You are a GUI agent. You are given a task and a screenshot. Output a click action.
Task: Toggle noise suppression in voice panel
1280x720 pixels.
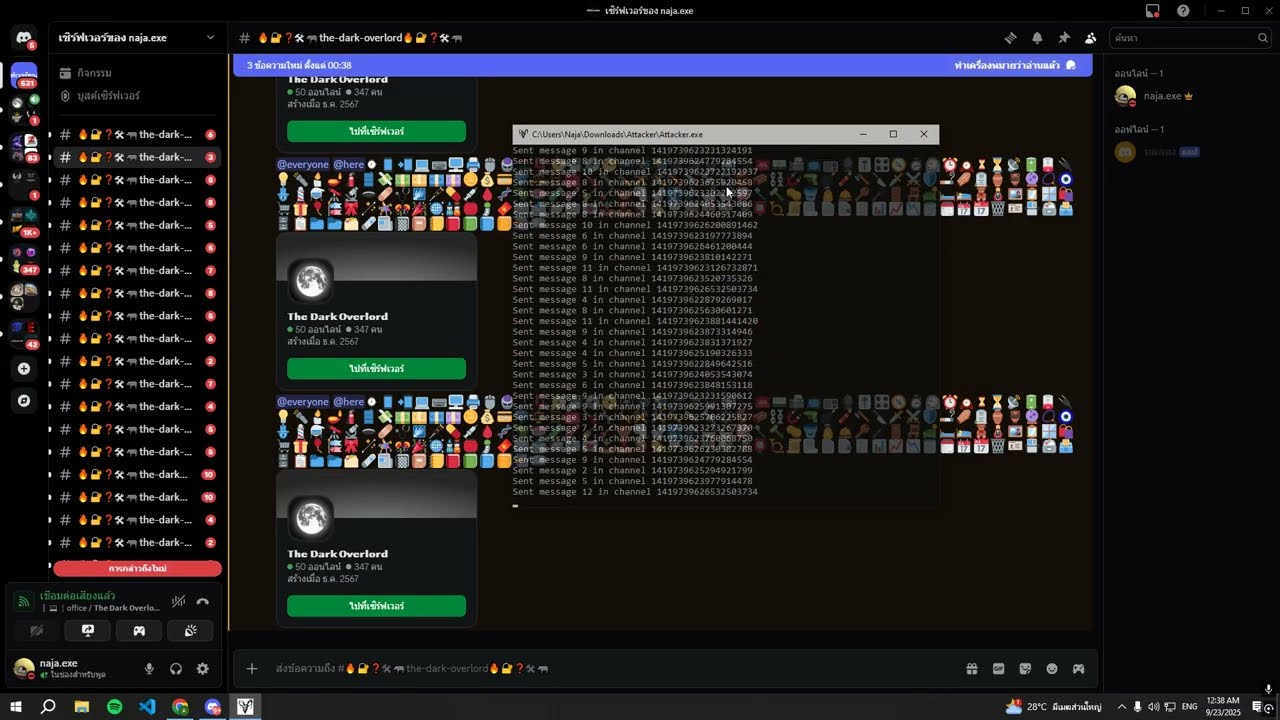[178, 602]
